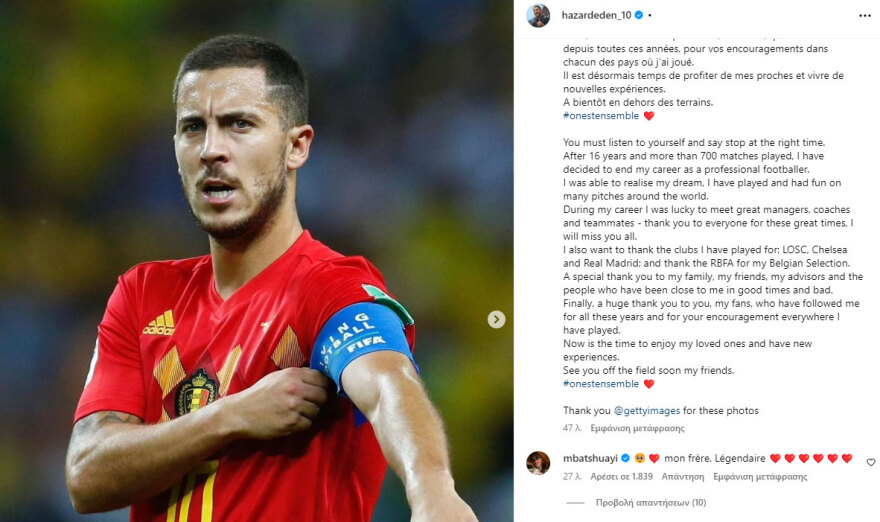Click verified badge next to mbatshuayi

pyautogui.click(x=625, y=458)
